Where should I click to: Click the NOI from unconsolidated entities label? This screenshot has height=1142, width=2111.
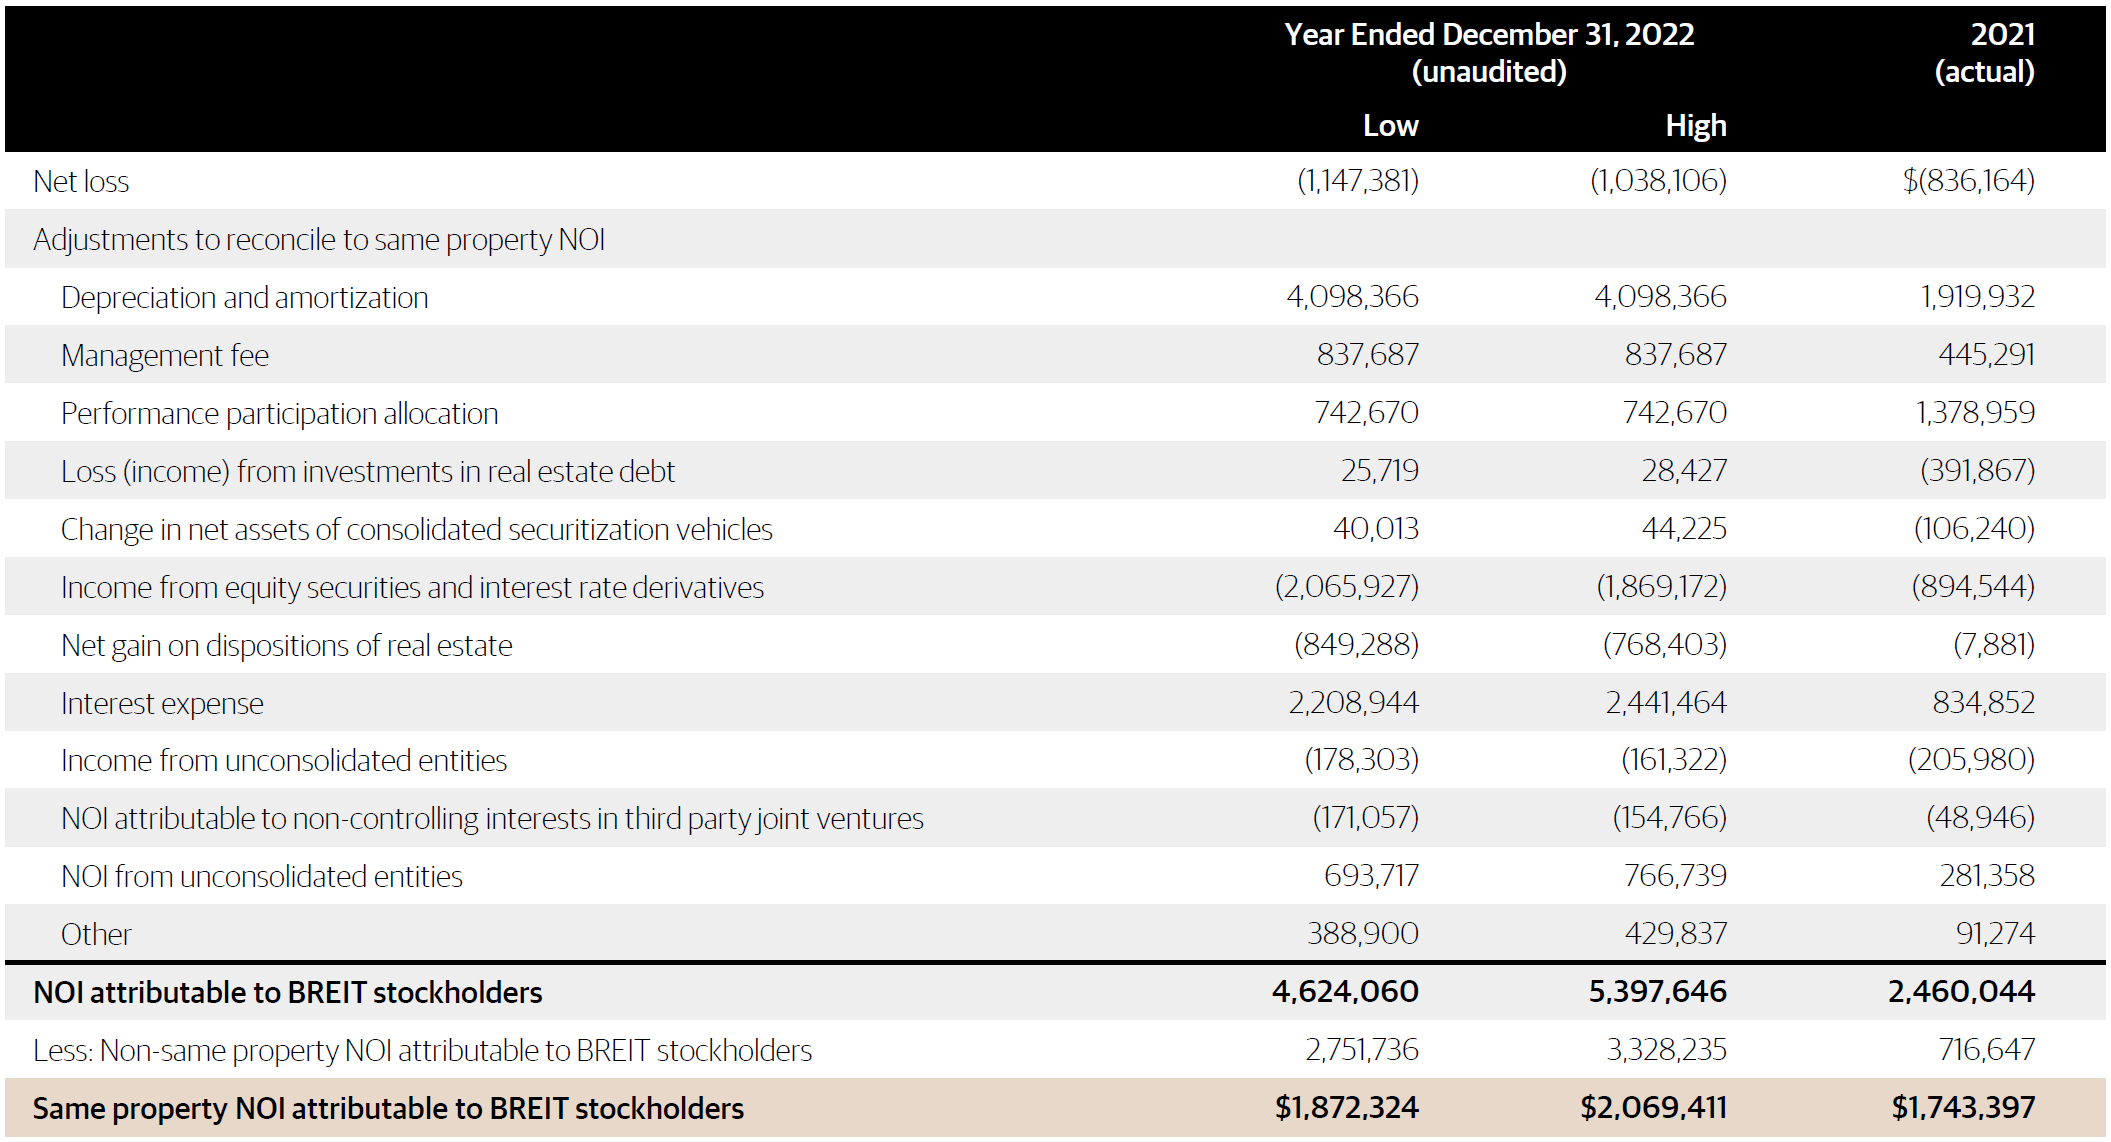coord(262,876)
